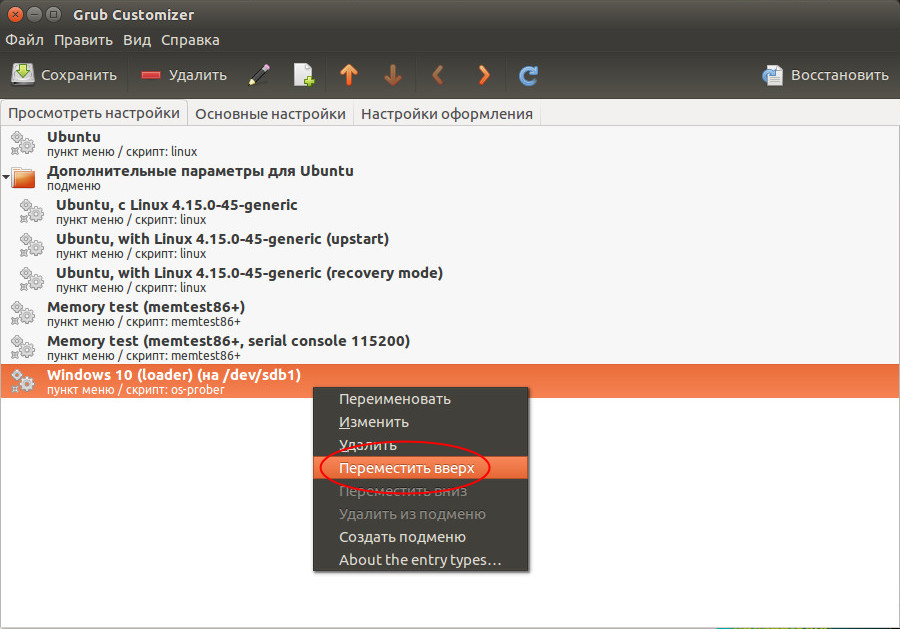Click gear icon of Memory test (memtest86+)
900x629 pixels.
click(x=23, y=313)
